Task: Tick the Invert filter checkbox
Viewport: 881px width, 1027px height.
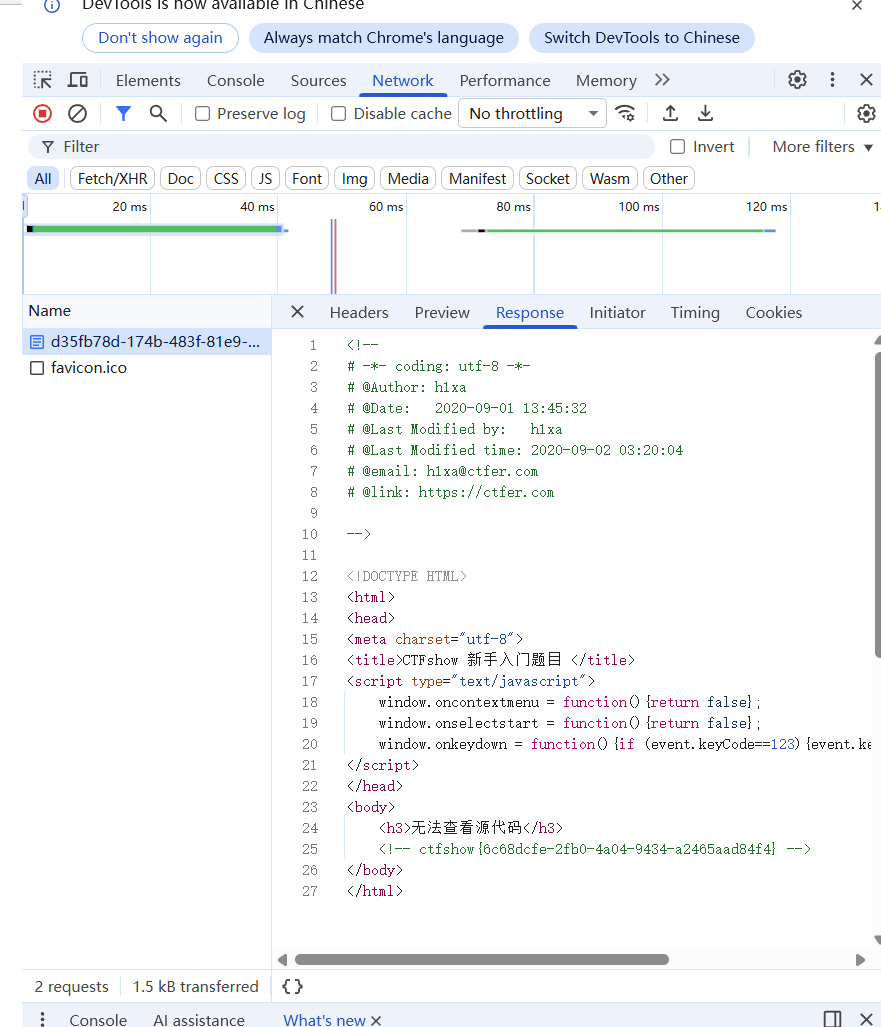Action: click(677, 147)
